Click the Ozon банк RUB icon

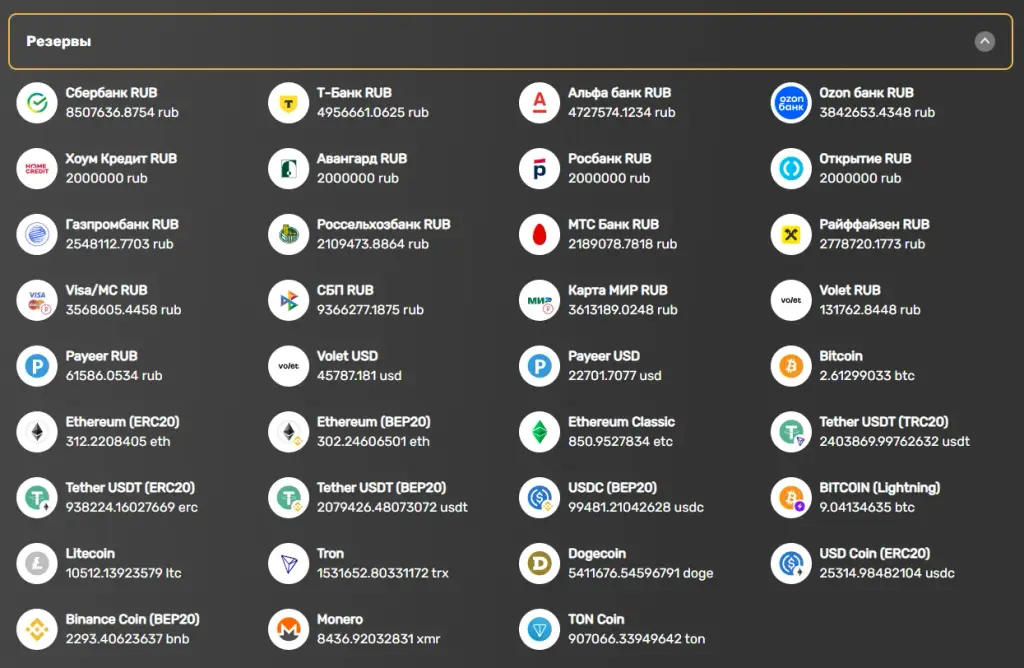click(791, 103)
